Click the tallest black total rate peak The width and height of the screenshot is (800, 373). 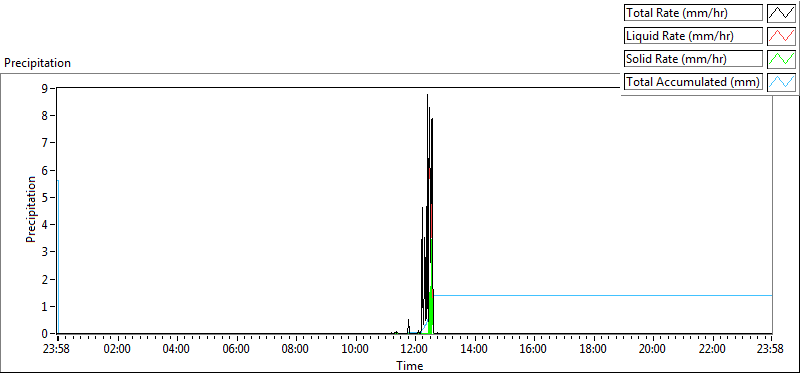[428, 97]
